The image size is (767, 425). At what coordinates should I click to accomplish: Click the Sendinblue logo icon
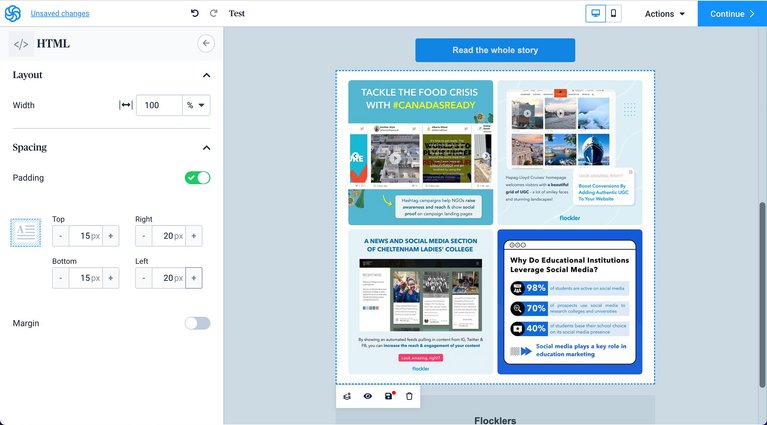pos(13,13)
